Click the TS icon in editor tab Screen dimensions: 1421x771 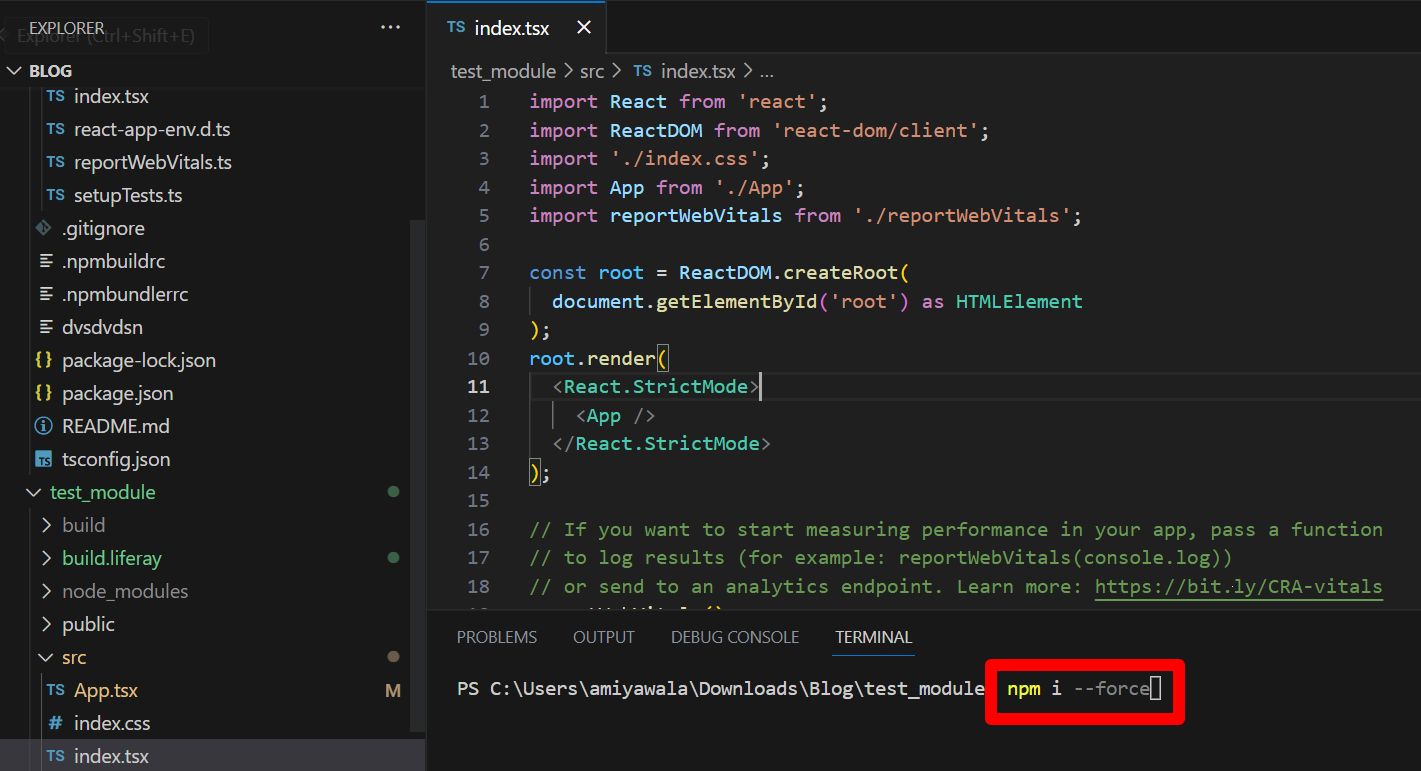pos(456,28)
